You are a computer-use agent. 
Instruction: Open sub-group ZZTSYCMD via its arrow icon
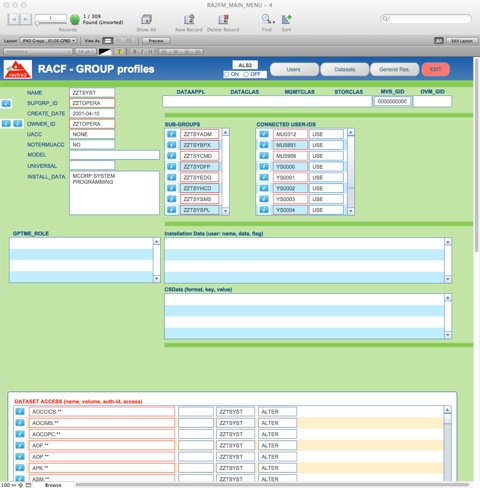pyautogui.click(x=171, y=156)
